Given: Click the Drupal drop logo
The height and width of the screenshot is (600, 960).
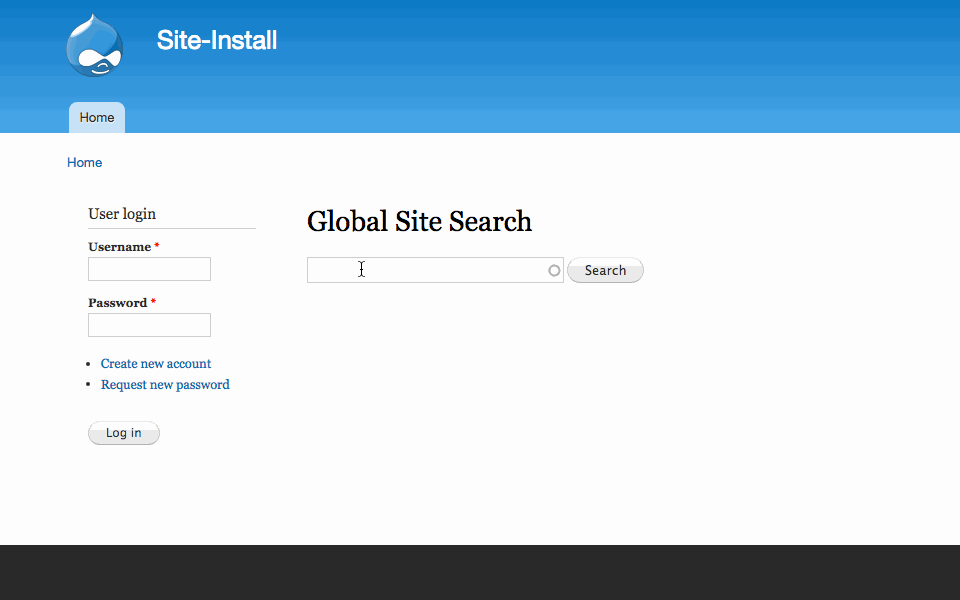Looking at the screenshot, I should pos(94,45).
